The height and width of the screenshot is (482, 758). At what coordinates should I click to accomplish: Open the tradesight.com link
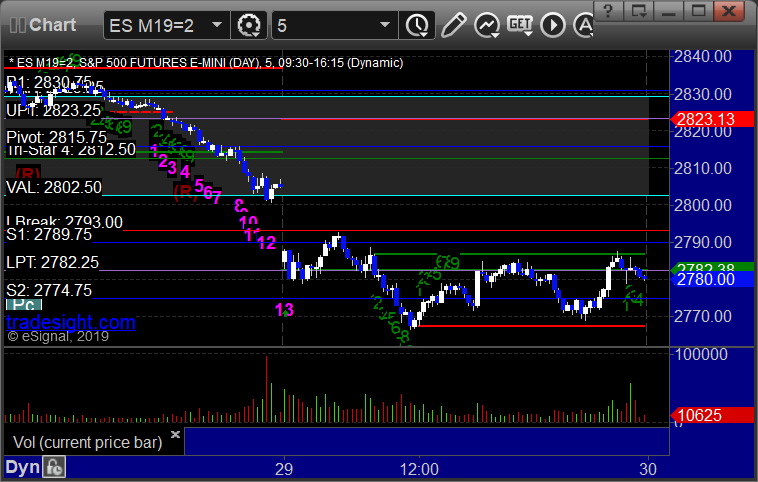pos(71,322)
